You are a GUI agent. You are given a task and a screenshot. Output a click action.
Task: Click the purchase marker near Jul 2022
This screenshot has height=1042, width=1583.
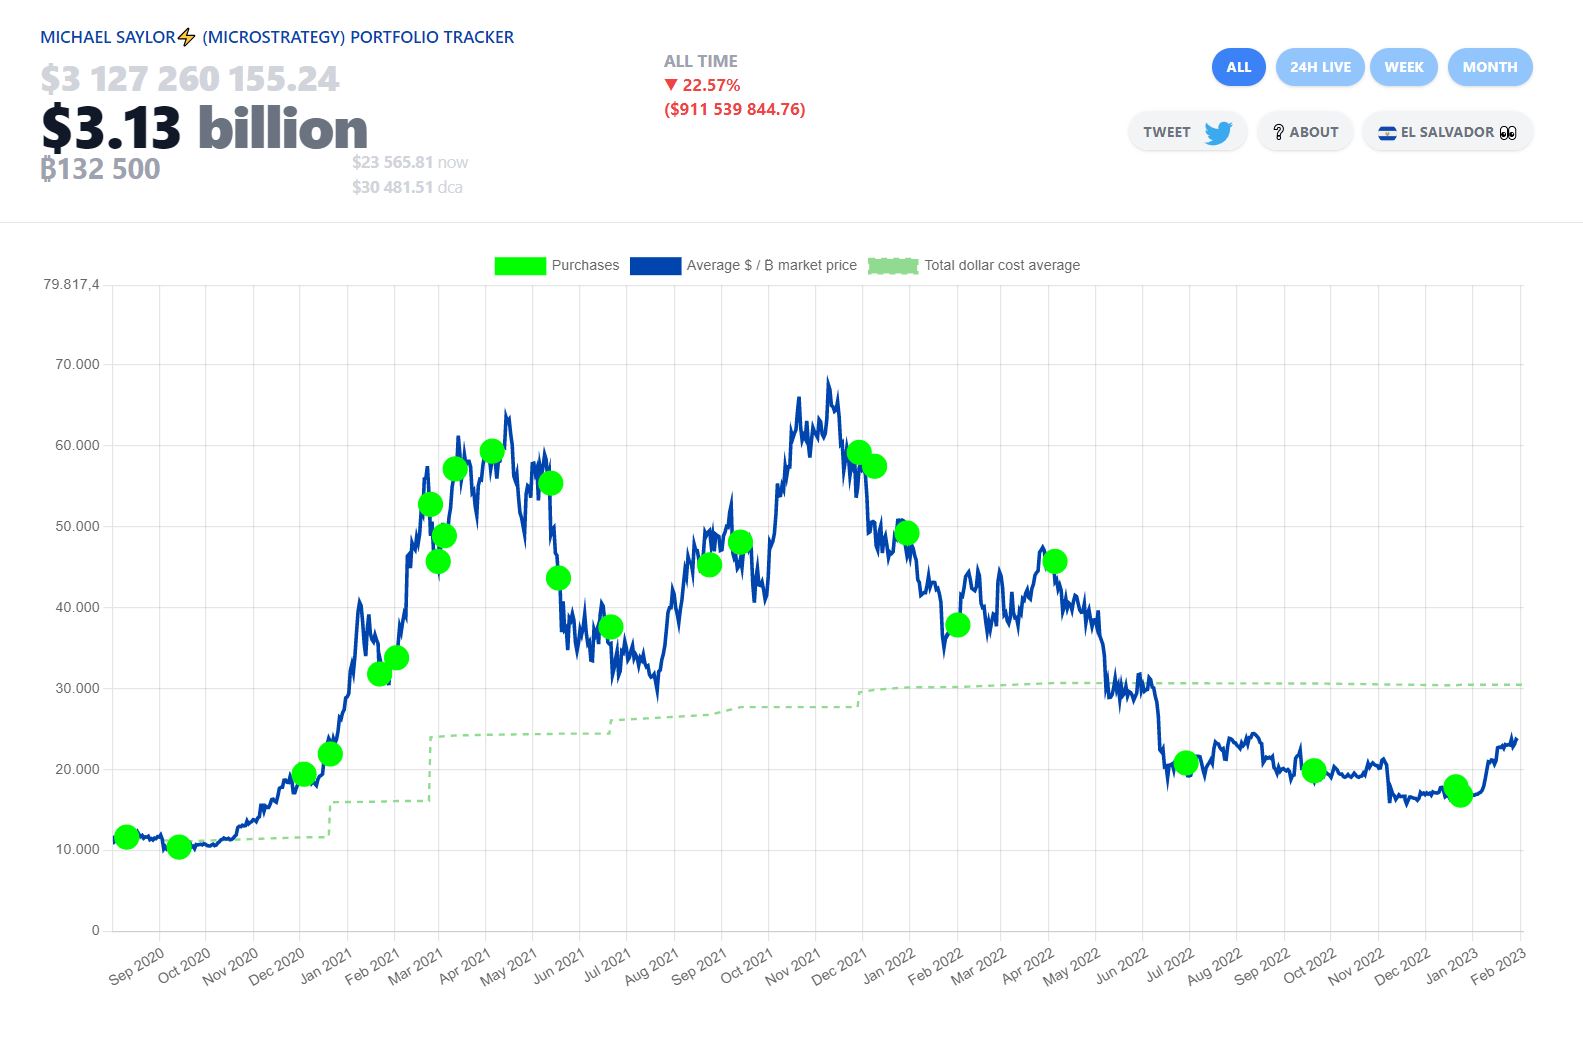coord(1186,763)
